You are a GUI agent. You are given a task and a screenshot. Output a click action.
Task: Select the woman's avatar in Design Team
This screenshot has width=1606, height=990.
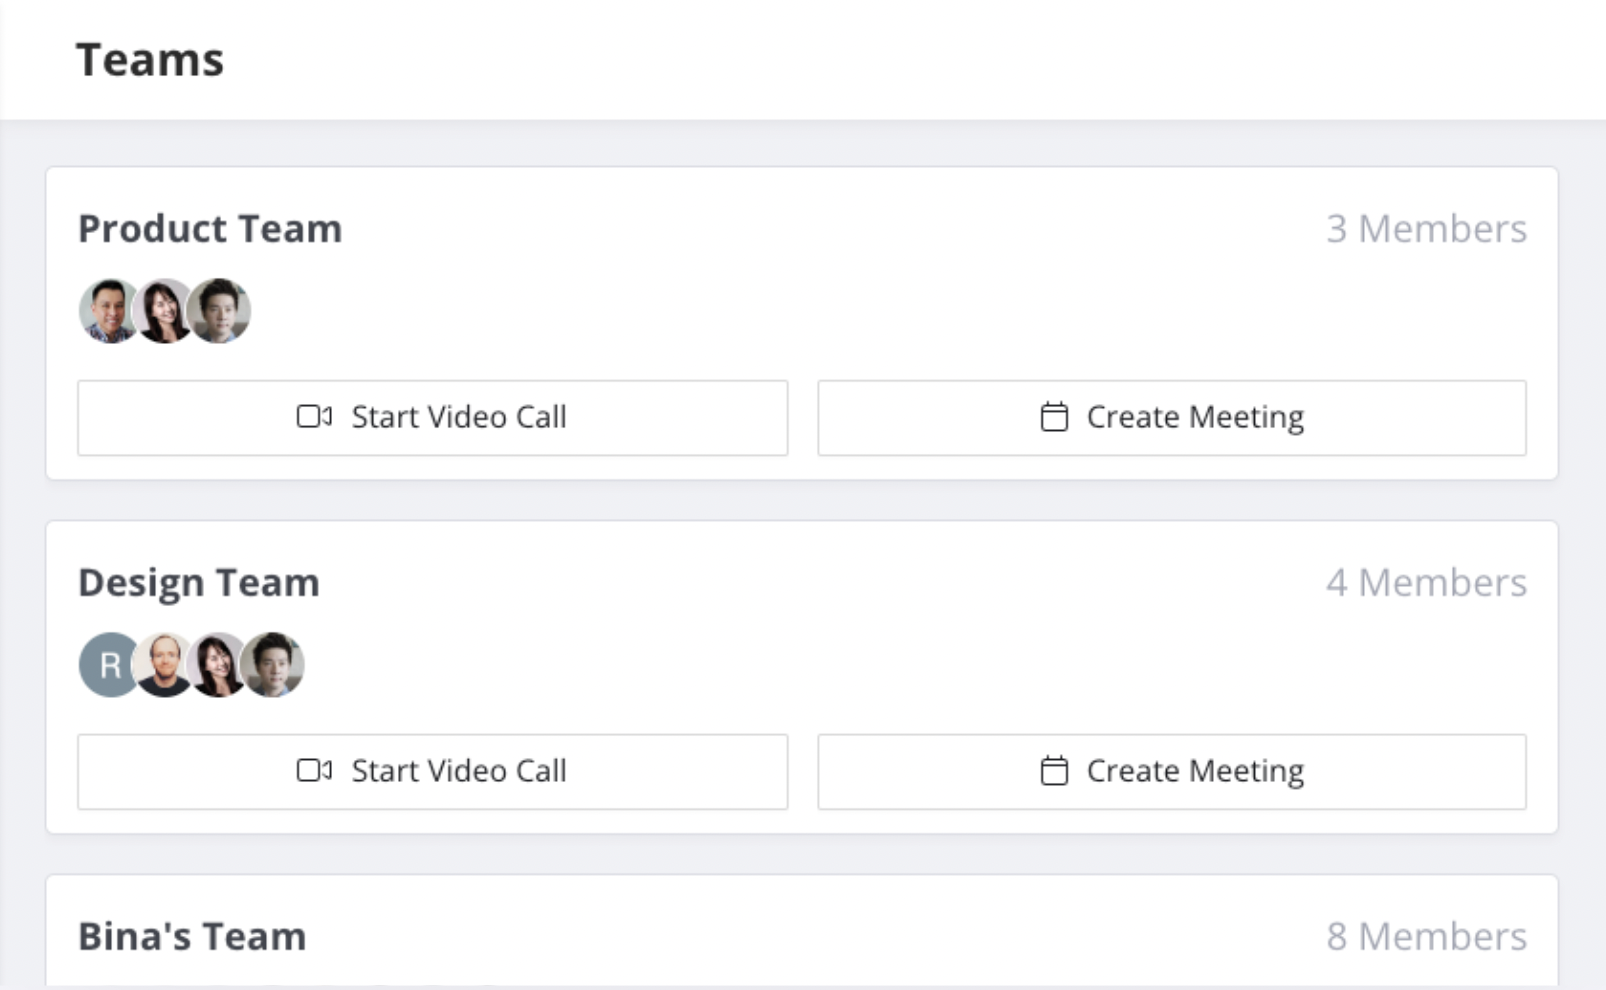(x=217, y=665)
